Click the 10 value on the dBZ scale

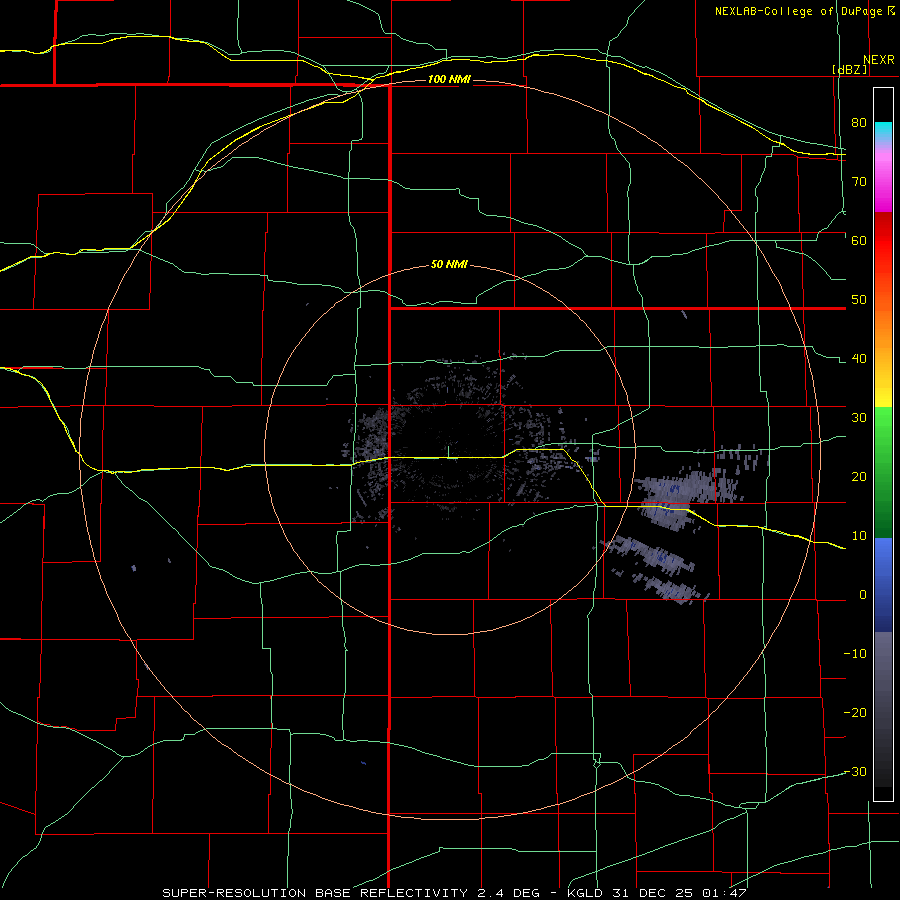click(x=859, y=536)
